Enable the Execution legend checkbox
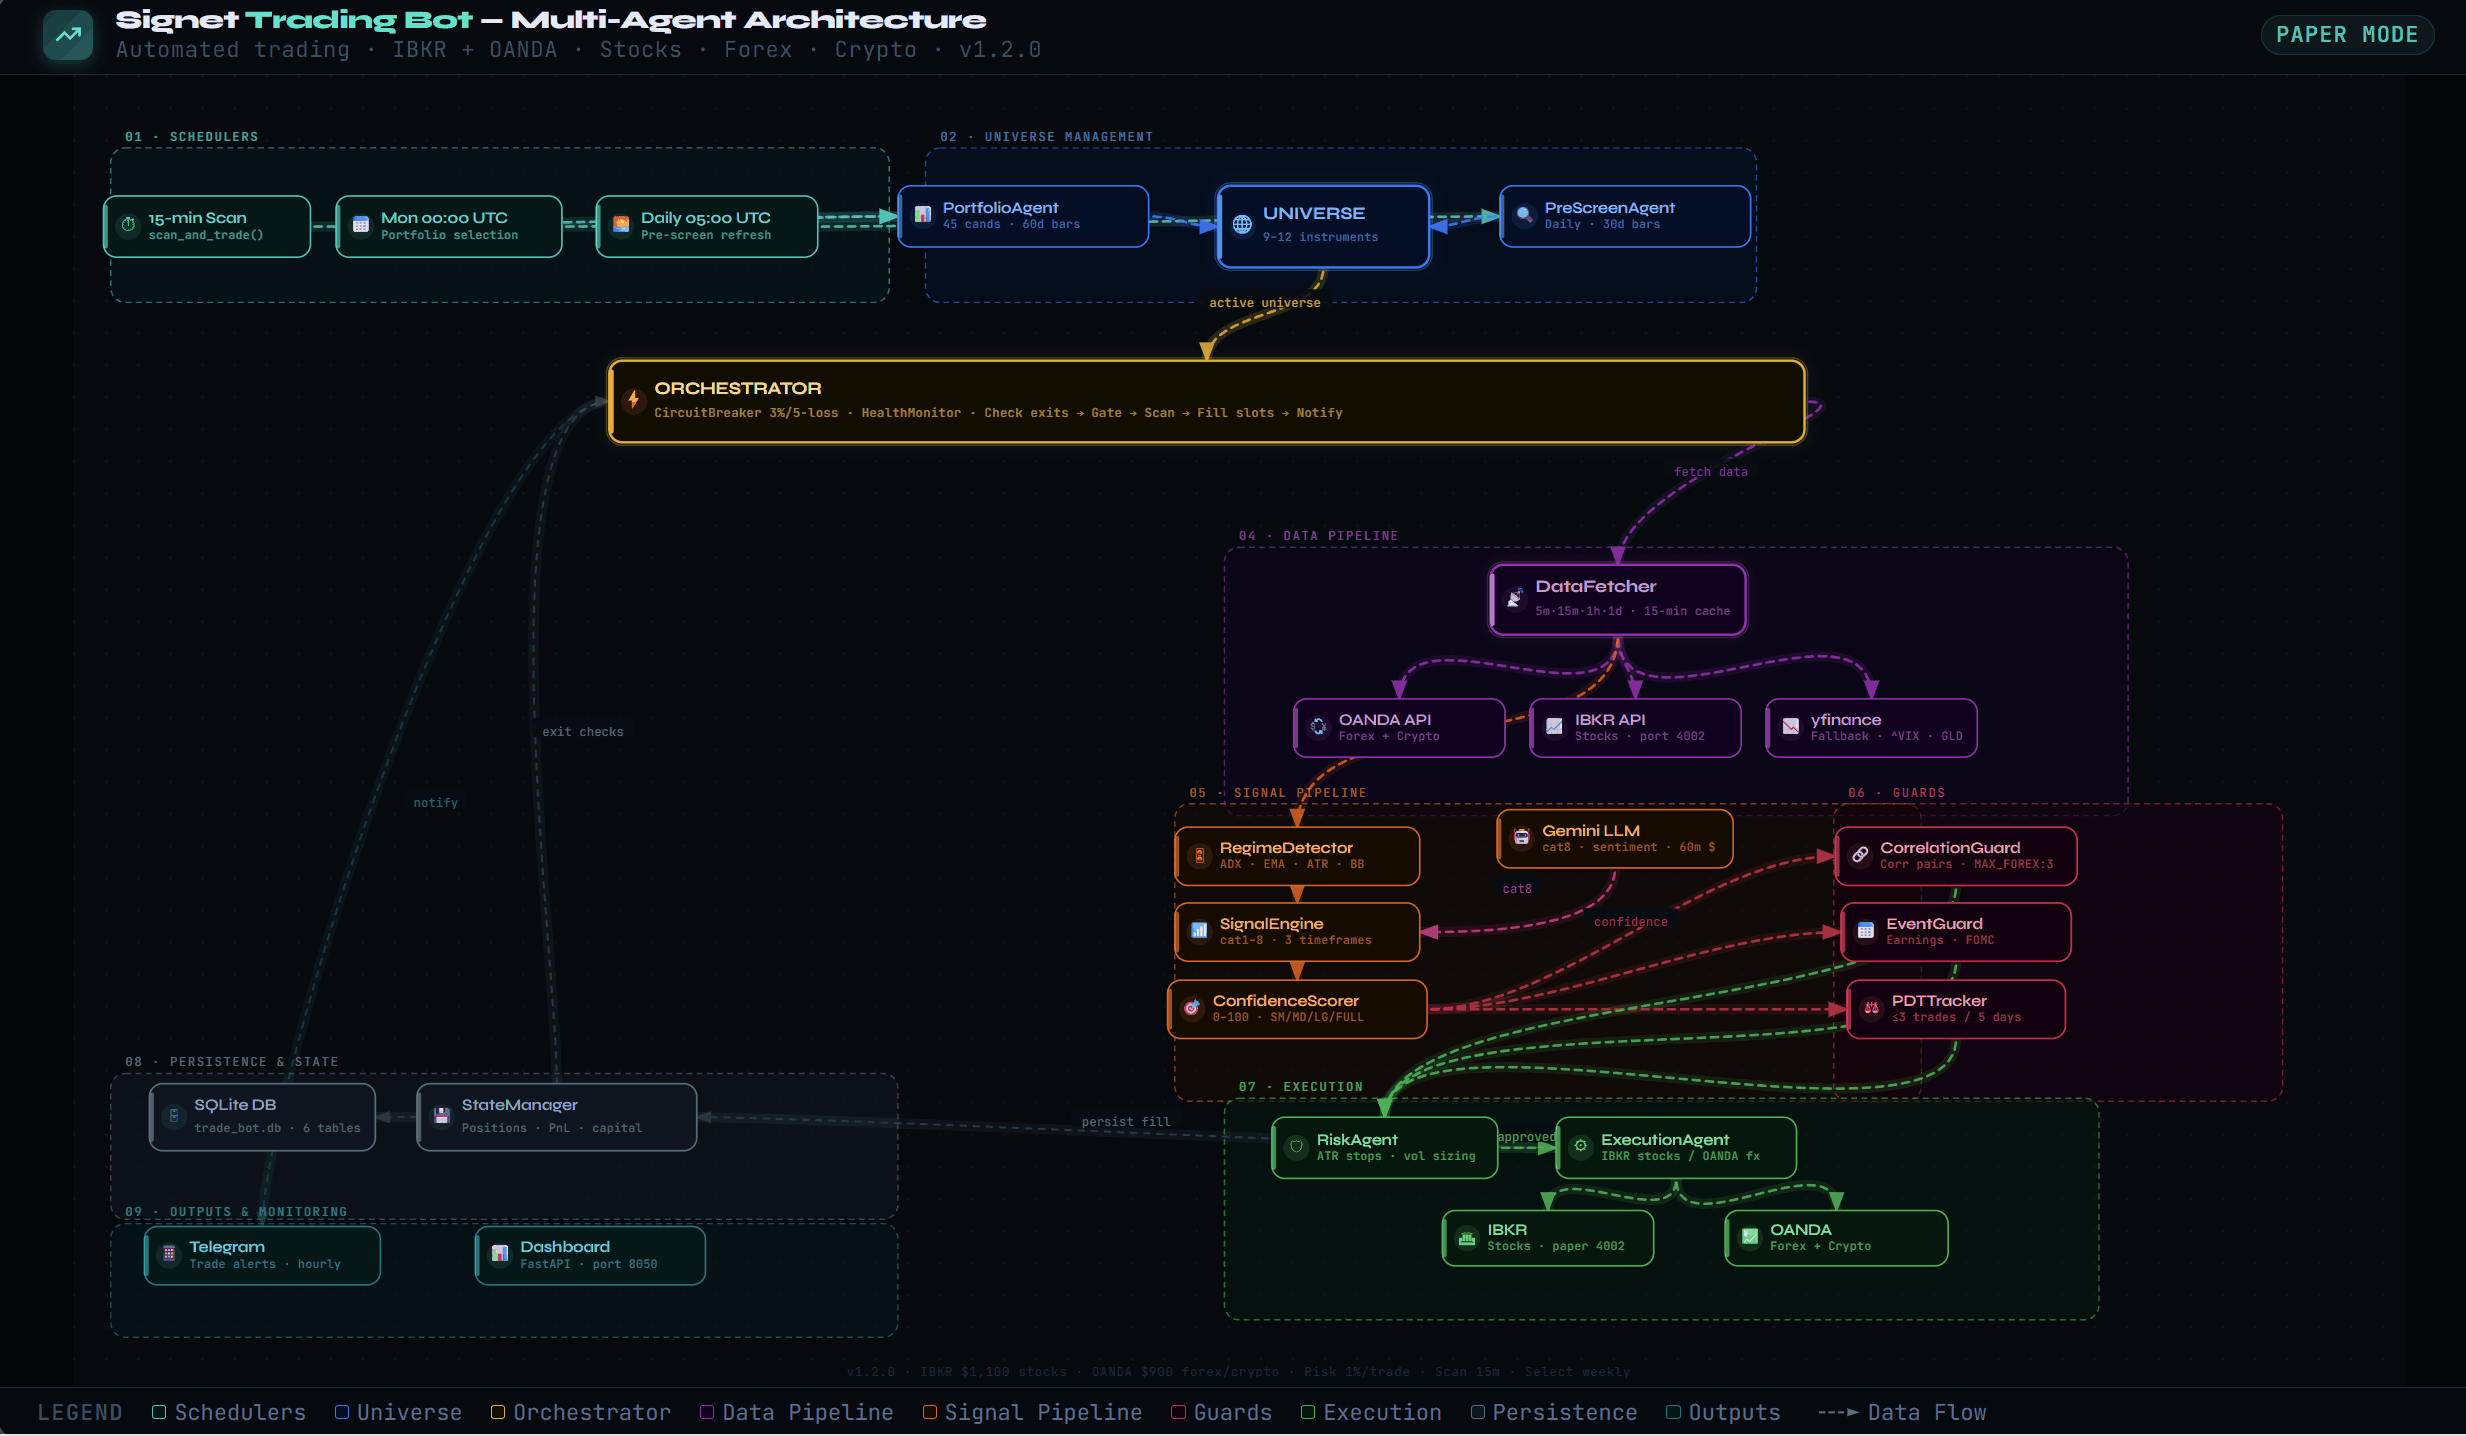 pyautogui.click(x=1306, y=1412)
